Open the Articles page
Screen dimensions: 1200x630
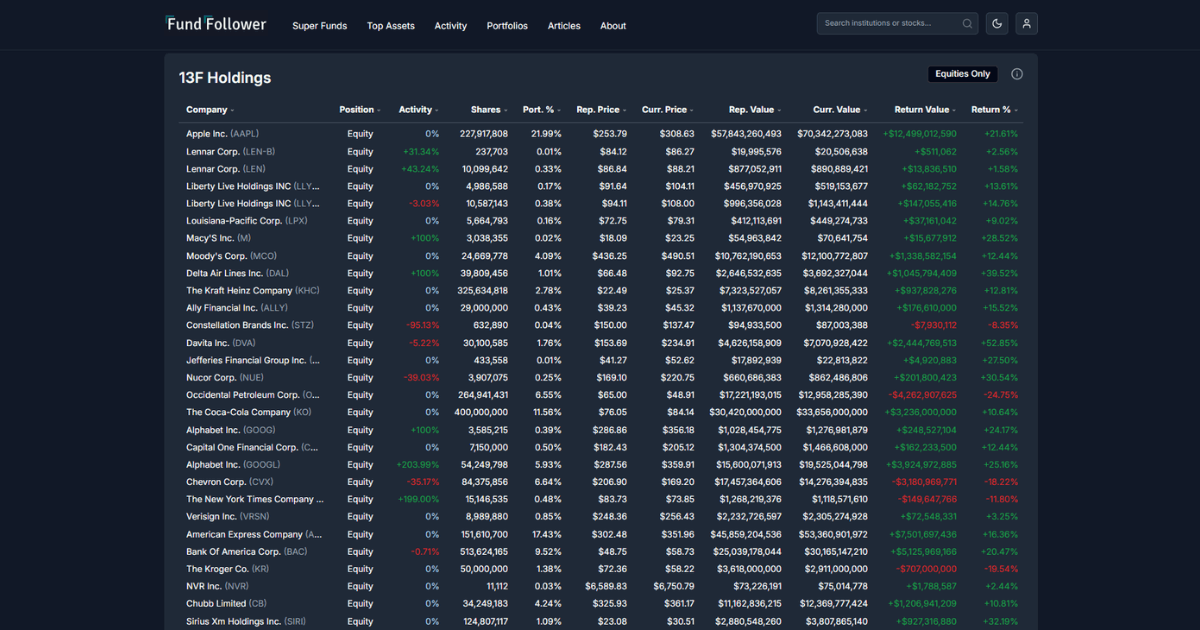point(564,26)
